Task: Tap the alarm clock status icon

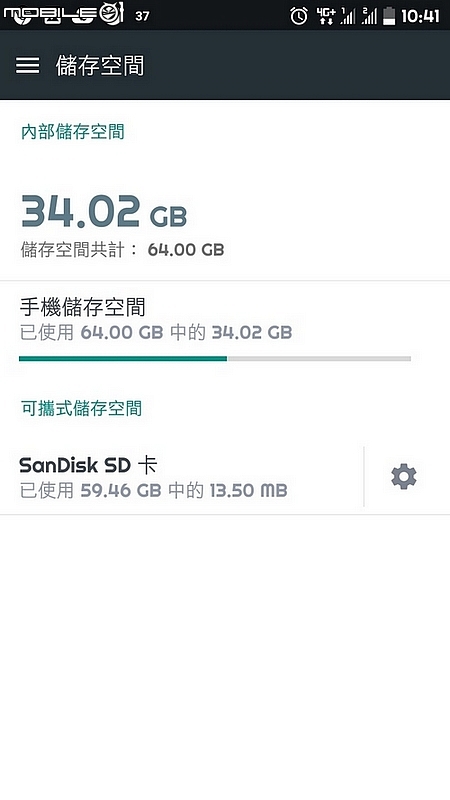Action: 299,16
